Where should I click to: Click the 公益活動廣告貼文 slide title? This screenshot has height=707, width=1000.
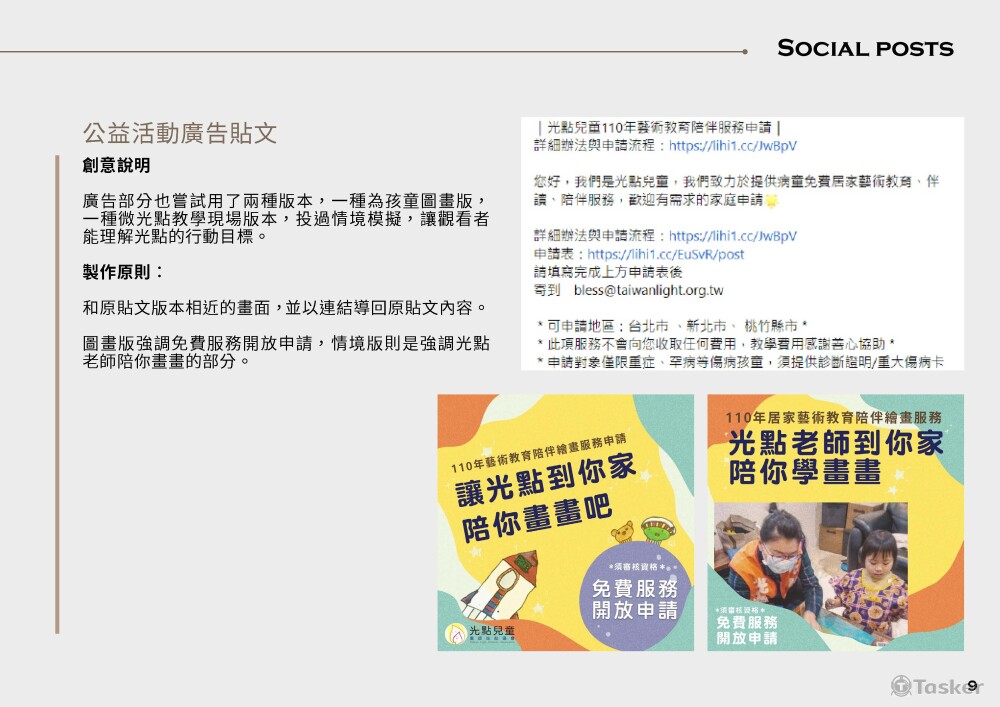[x=180, y=134]
